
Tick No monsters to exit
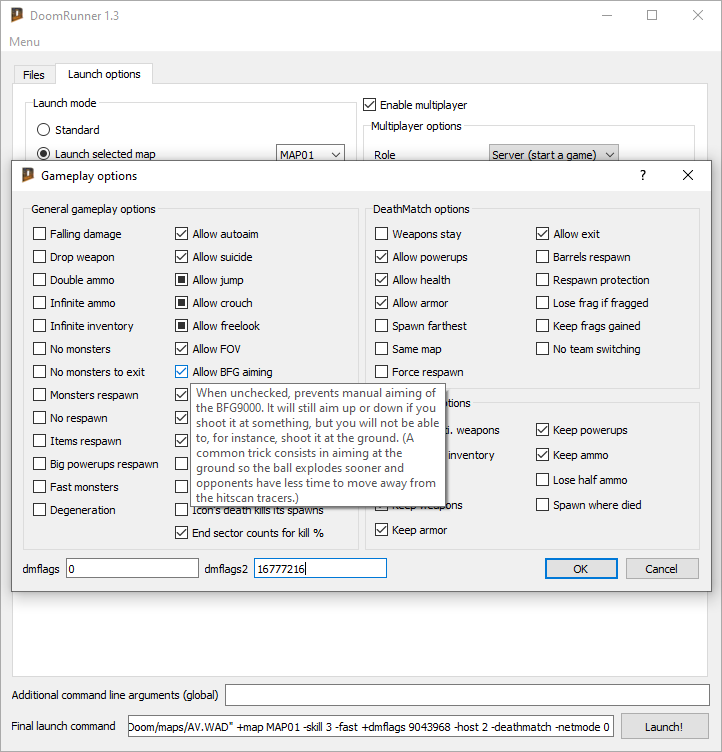pyautogui.click(x=39, y=372)
